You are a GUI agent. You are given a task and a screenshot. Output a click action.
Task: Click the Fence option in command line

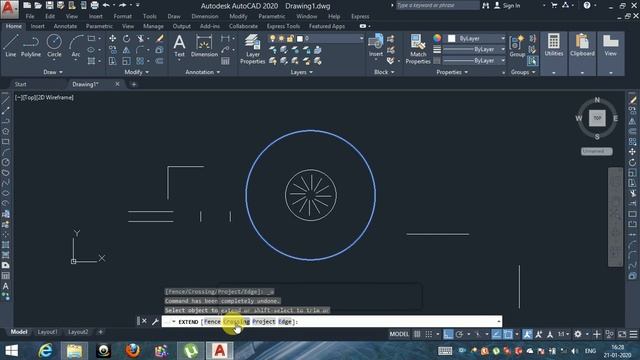coord(212,322)
